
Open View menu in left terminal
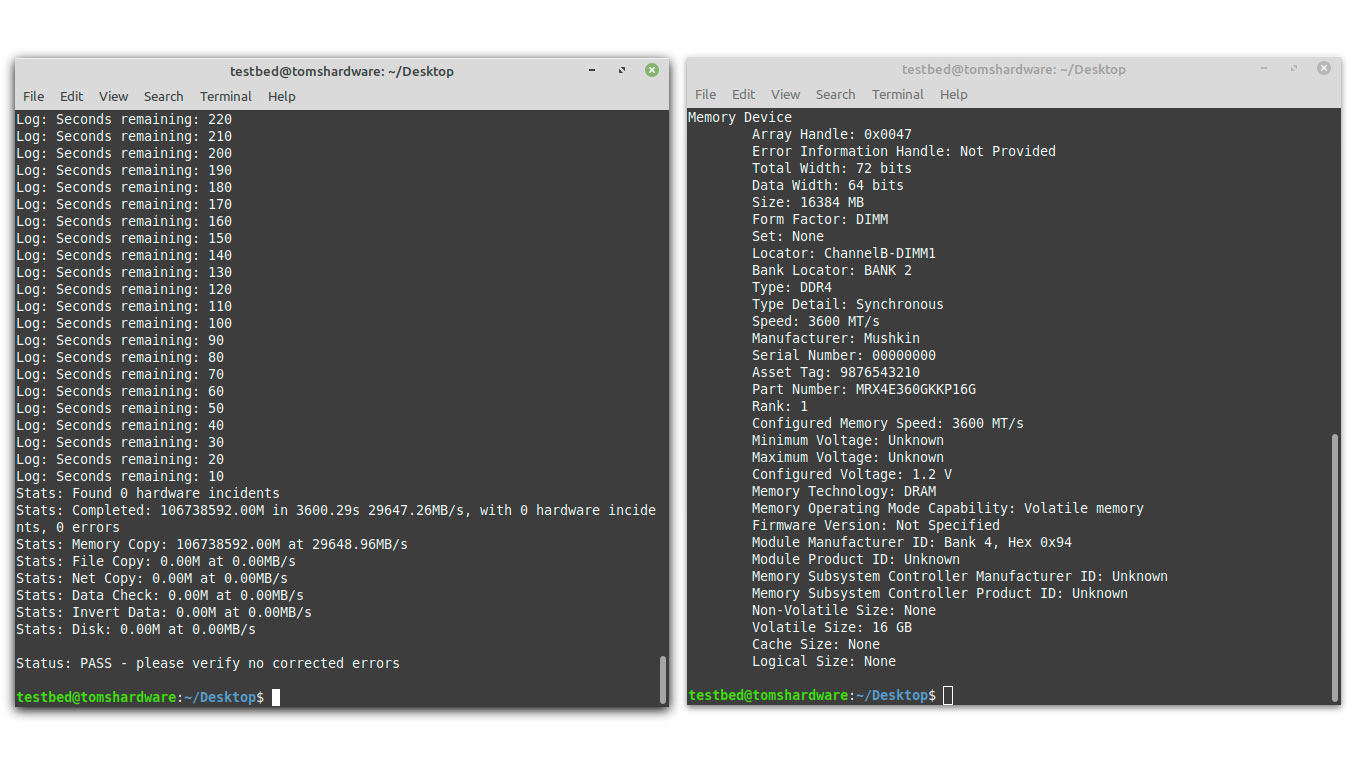(x=114, y=96)
